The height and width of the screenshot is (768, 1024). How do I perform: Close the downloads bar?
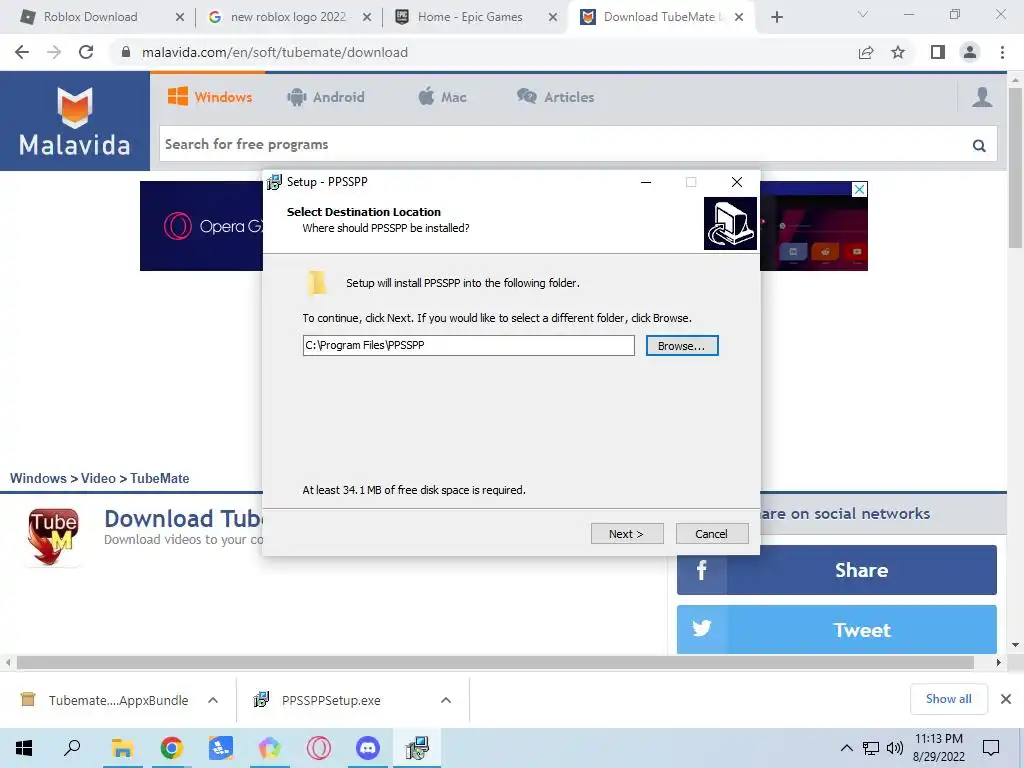point(1006,699)
